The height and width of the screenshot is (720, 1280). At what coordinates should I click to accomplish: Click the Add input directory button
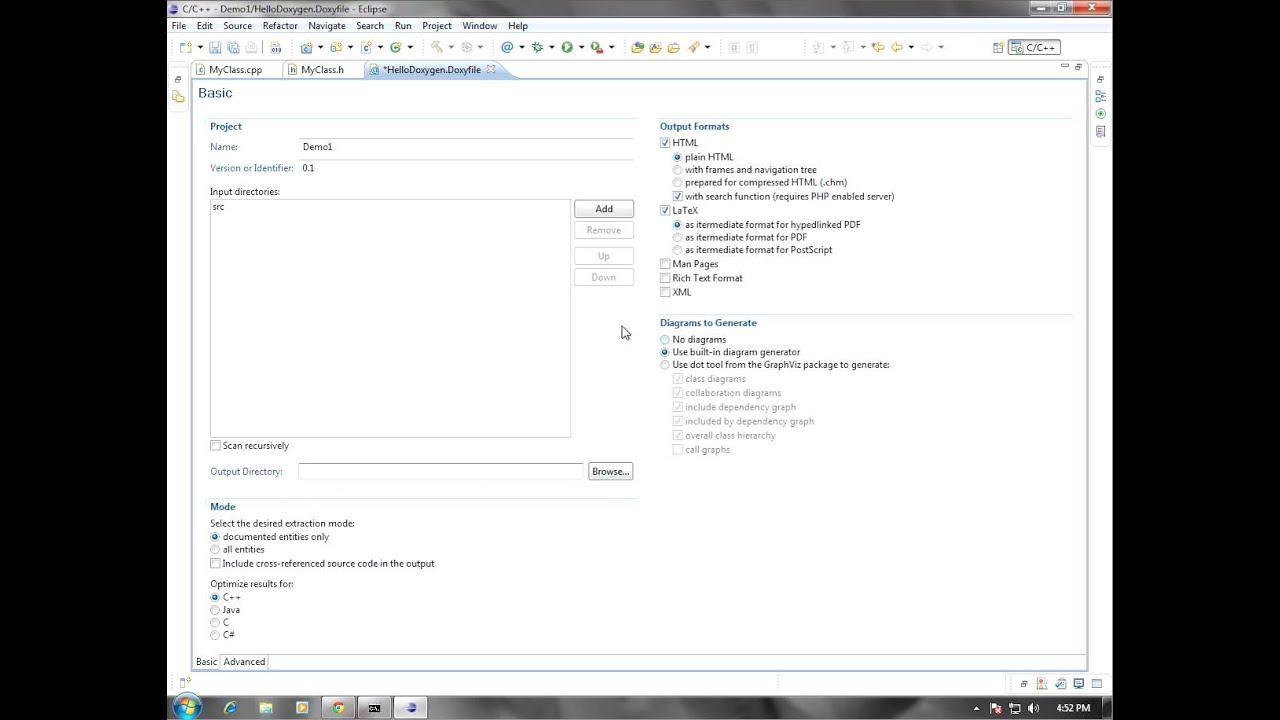click(604, 209)
